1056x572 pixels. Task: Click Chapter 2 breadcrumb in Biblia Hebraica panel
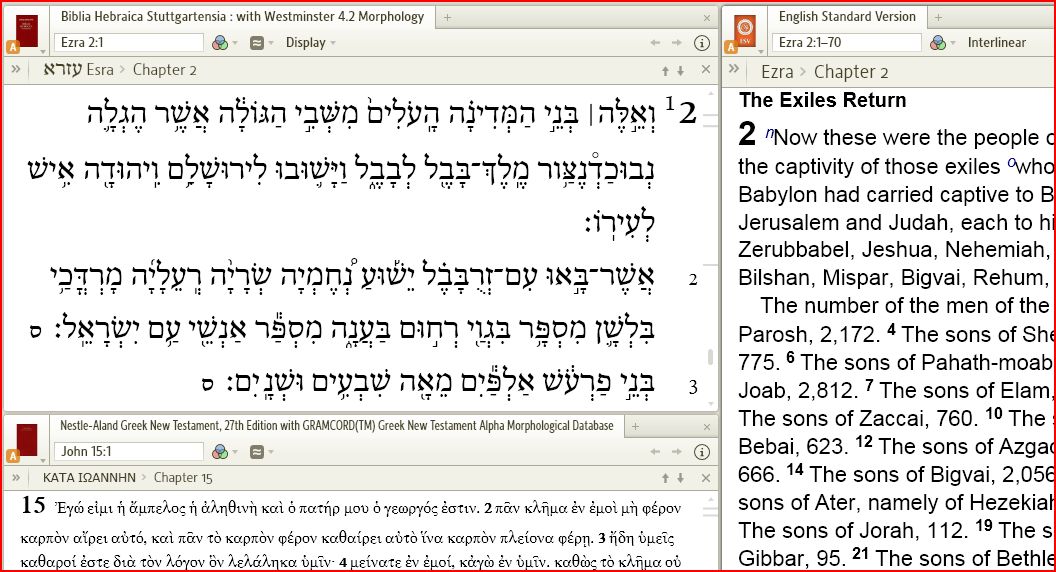[x=165, y=70]
